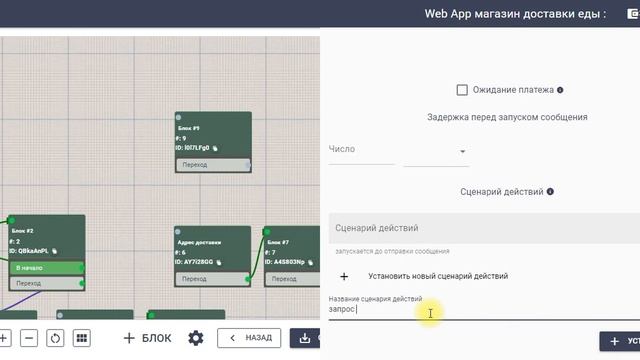This screenshot has height=360, width=640.
Task: Copy ID A4S803Np of Блок #7
Action: click(x=310, y=262)
